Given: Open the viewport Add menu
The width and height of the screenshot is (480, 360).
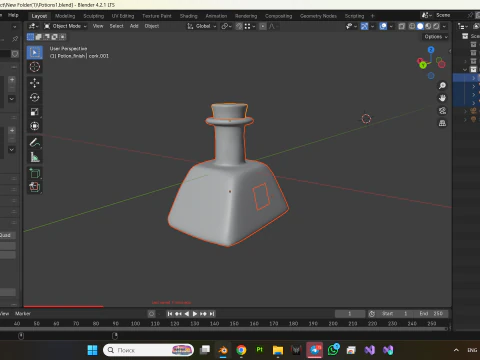Looking at the screenshot, I should point(134,26).
